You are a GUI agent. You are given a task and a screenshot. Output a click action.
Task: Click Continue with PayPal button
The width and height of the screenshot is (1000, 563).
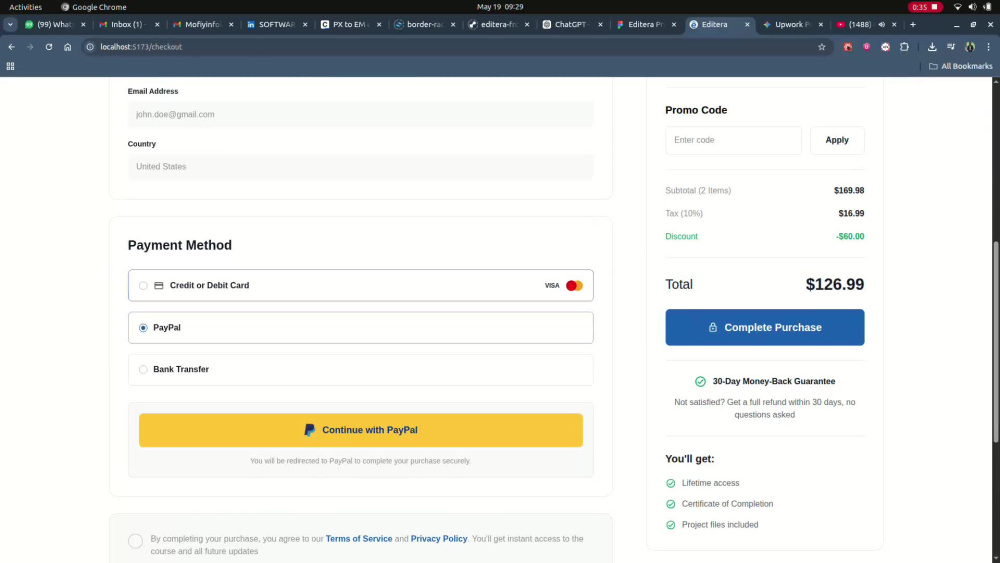[360, 430]
